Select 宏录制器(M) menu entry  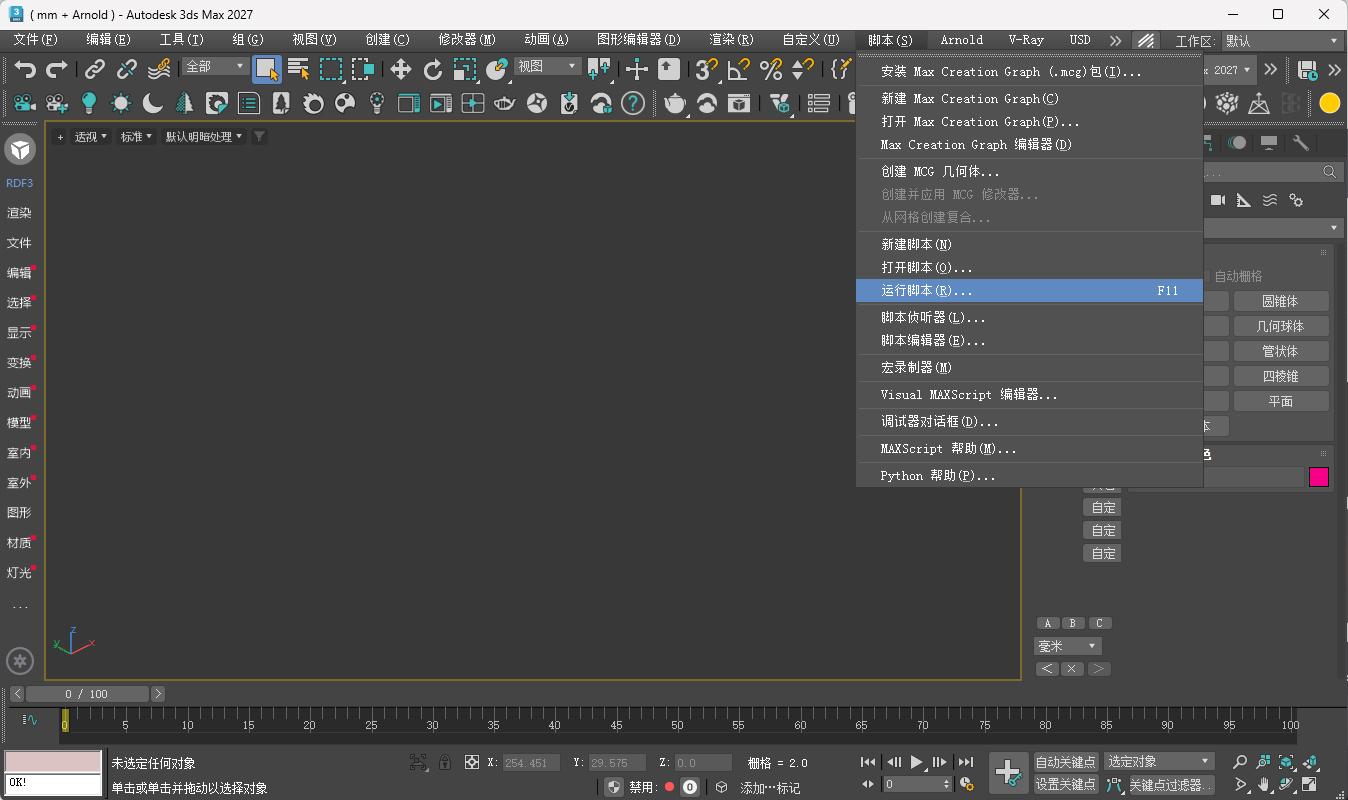(1029, 368)
